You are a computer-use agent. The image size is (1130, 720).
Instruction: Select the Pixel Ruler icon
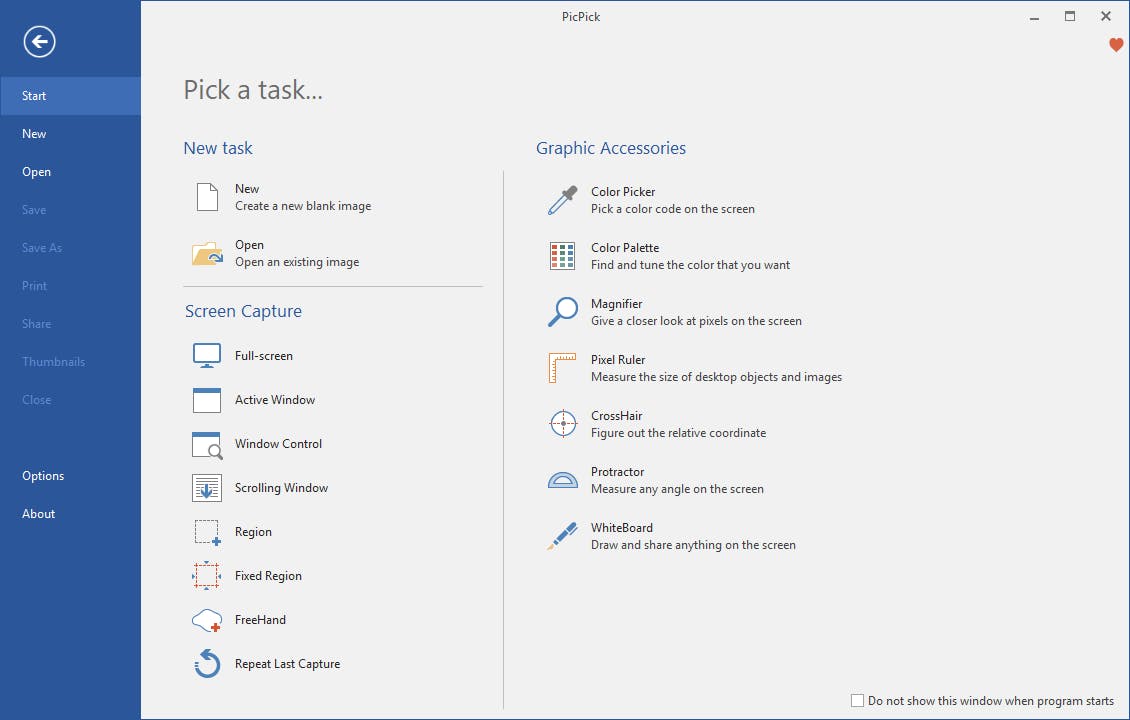(x=563, y=368)
